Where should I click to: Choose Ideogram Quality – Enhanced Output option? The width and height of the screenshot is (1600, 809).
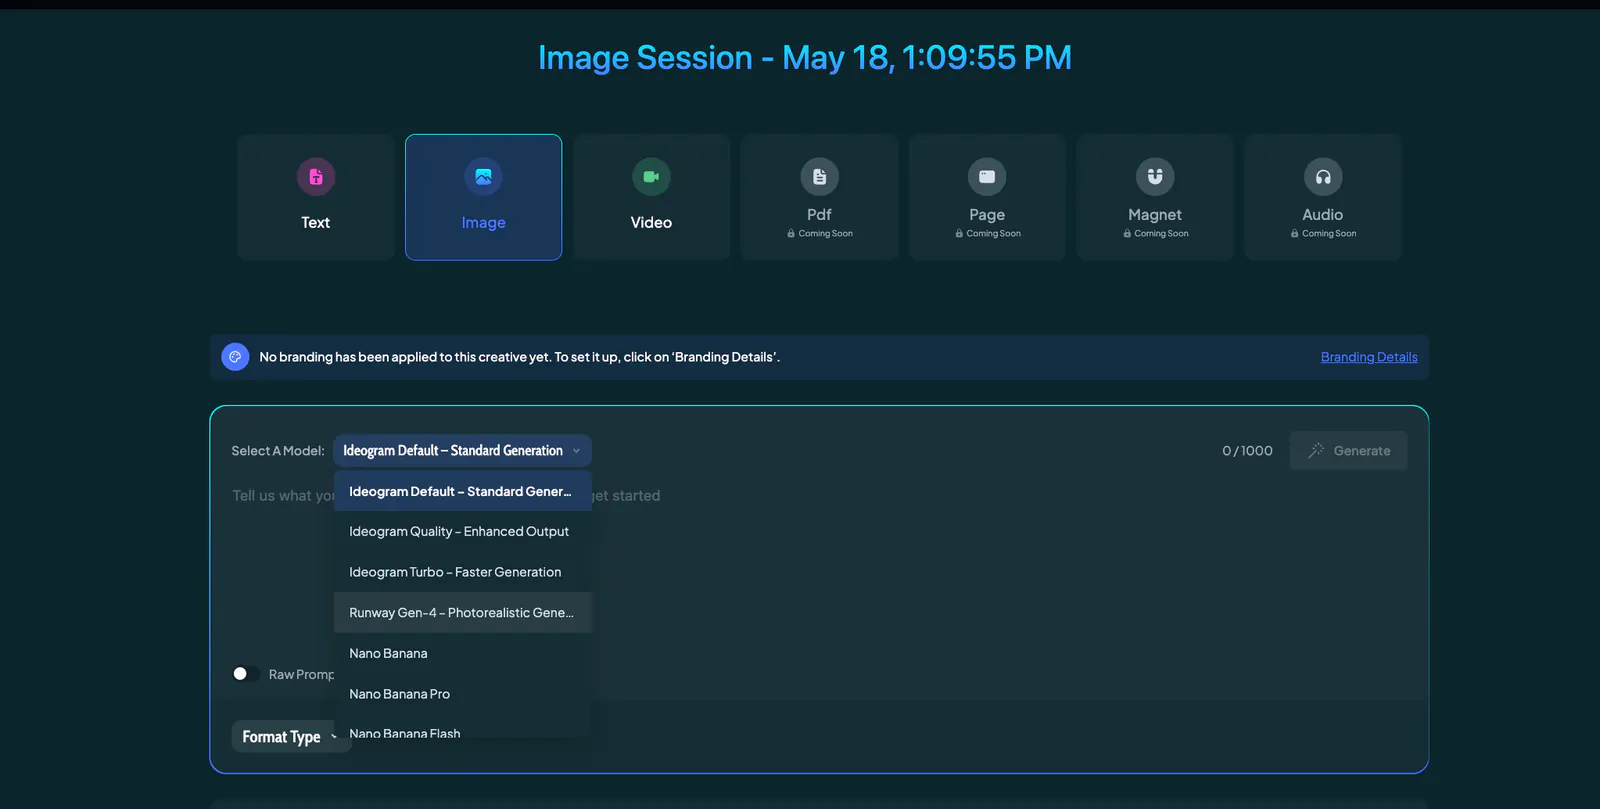(463, 532)
